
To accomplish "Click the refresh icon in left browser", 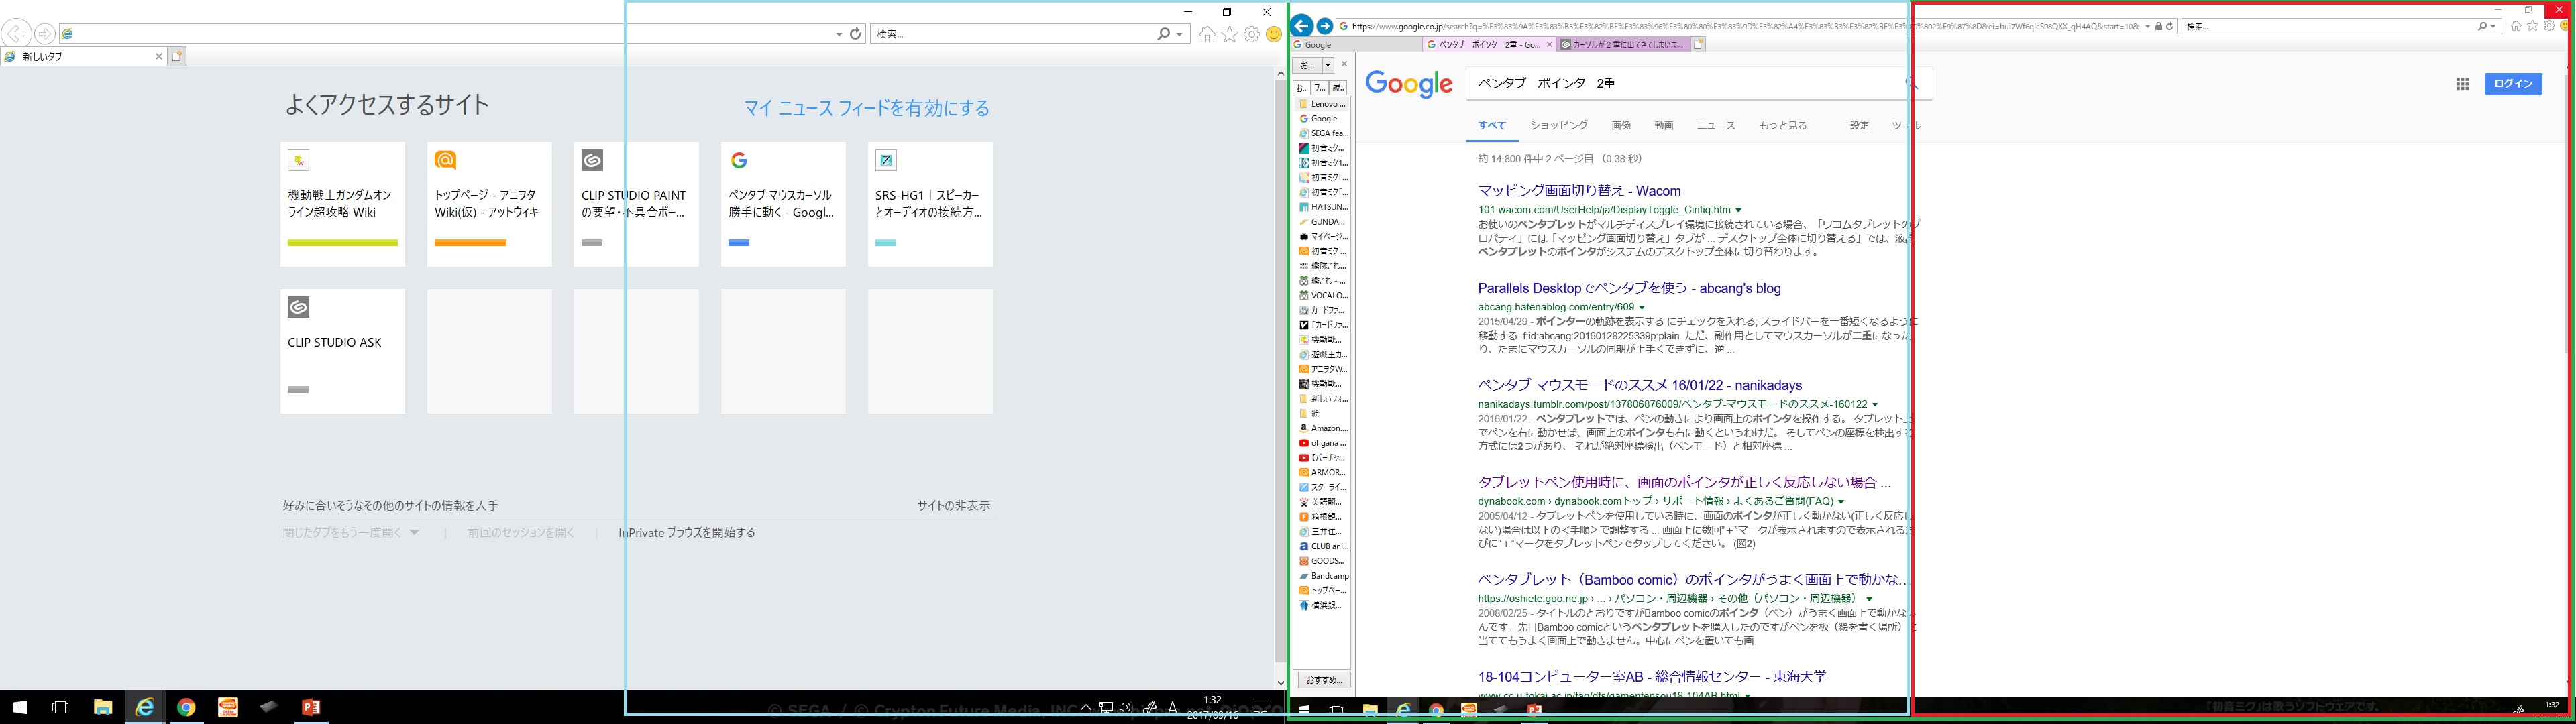I will (855, 34).
